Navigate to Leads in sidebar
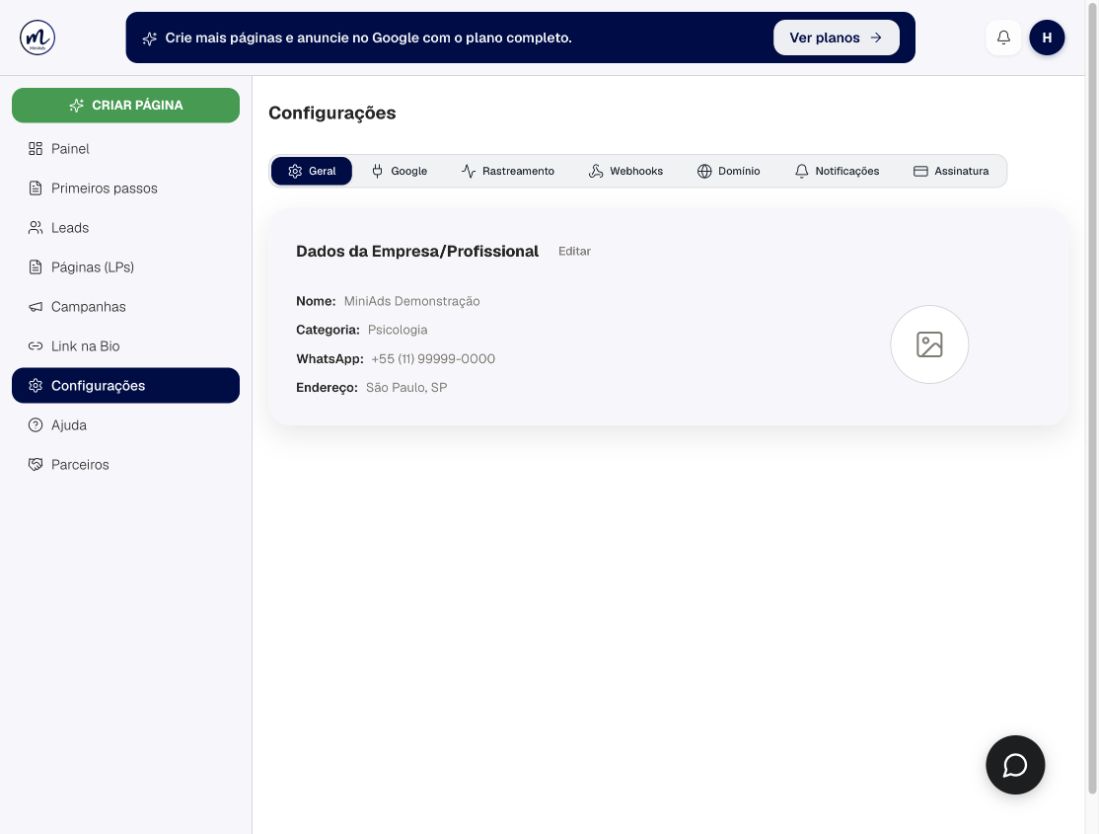Screen dimensions: 1099x834 click(125, 228)
